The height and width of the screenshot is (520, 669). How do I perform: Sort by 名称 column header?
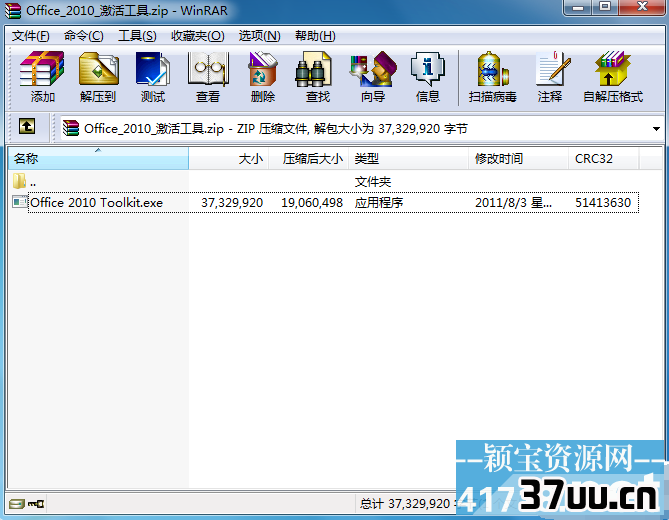99,159
